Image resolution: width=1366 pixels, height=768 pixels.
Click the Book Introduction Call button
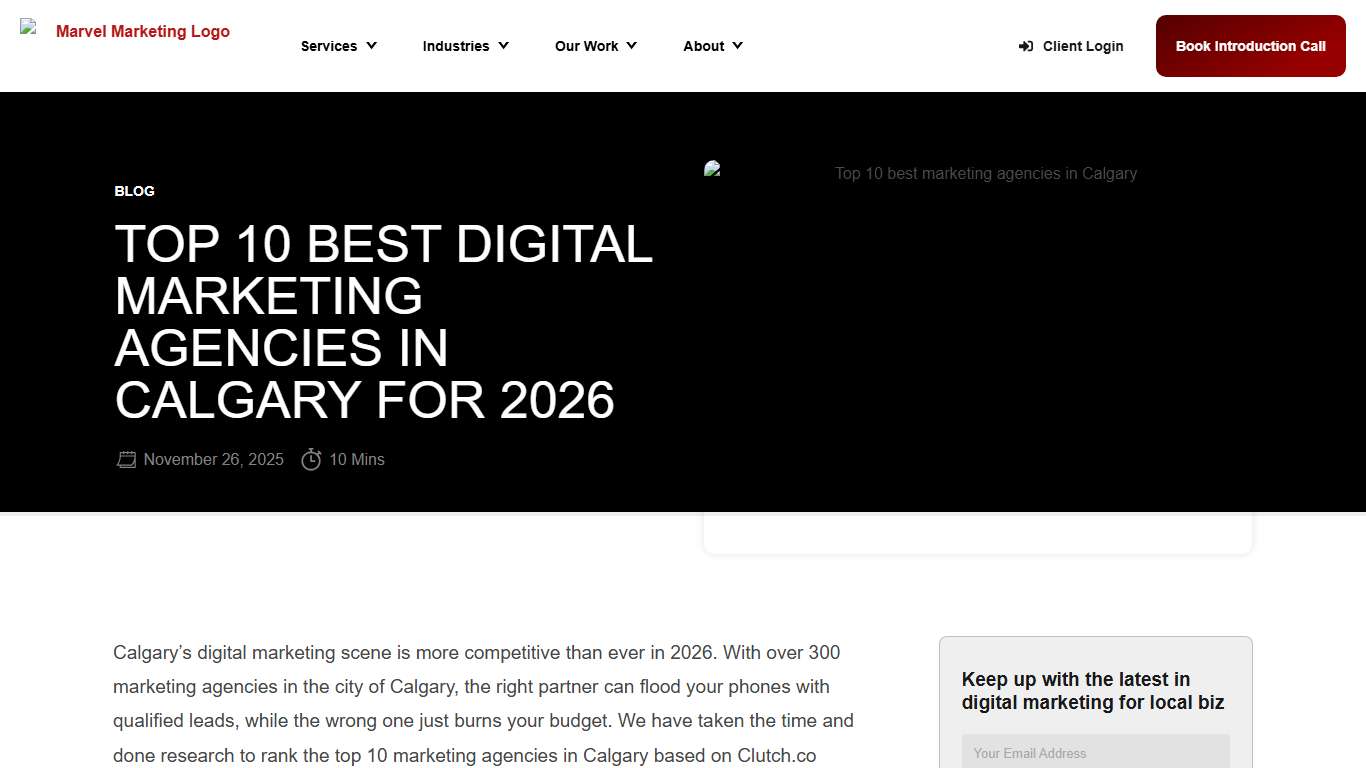pos(1250,46)
